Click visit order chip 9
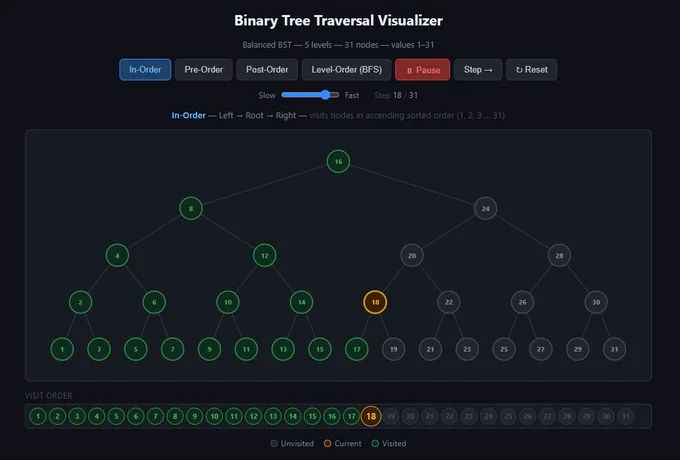The height and width of the screenshot is (460, 680). click(x=195, y=416)
